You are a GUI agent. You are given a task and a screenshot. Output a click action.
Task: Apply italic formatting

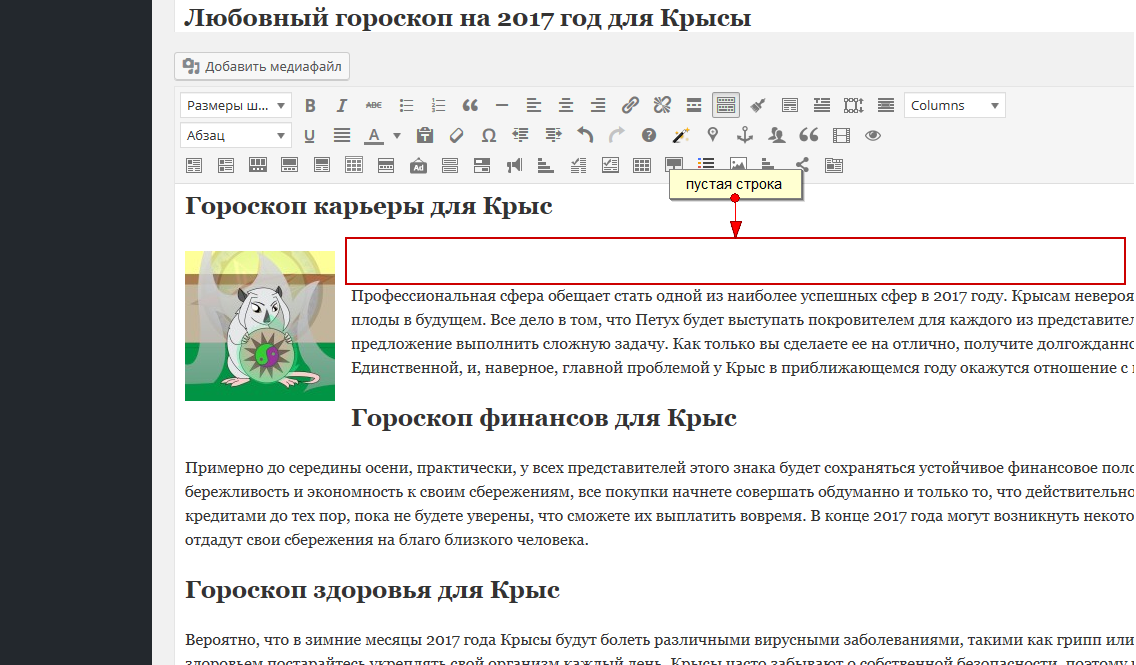pyautogui.click(x=341, y=105)
